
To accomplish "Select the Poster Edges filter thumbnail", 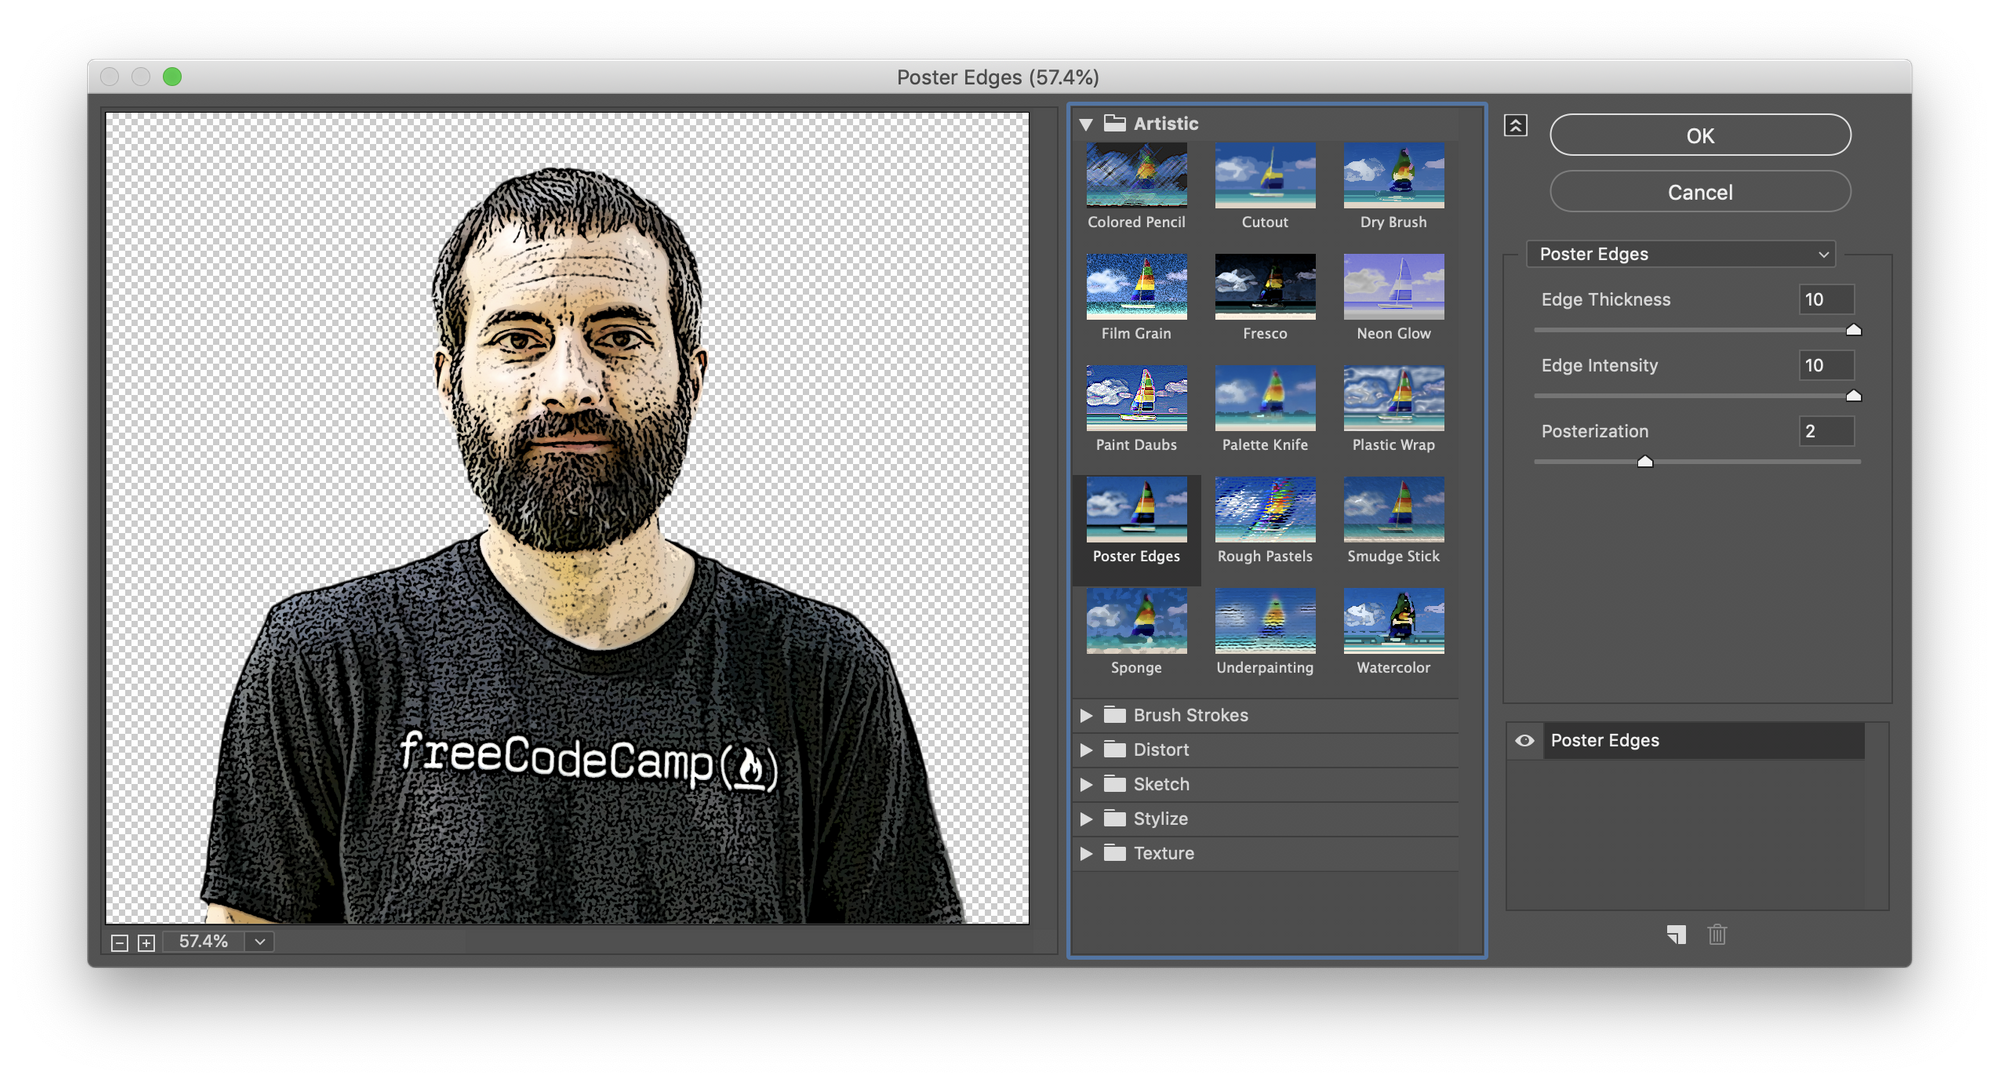I will 1136,509.
